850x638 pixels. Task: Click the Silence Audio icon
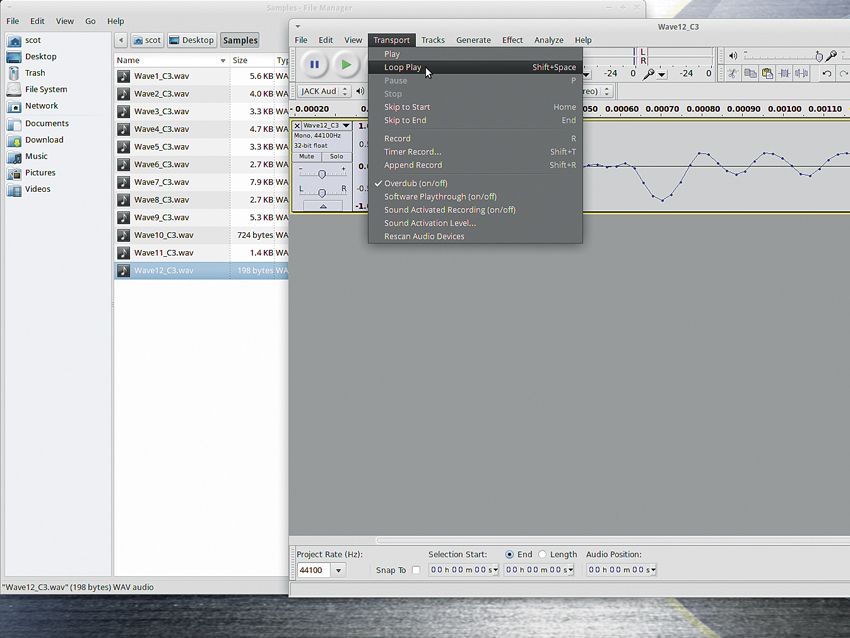click(x=800, y=73)
